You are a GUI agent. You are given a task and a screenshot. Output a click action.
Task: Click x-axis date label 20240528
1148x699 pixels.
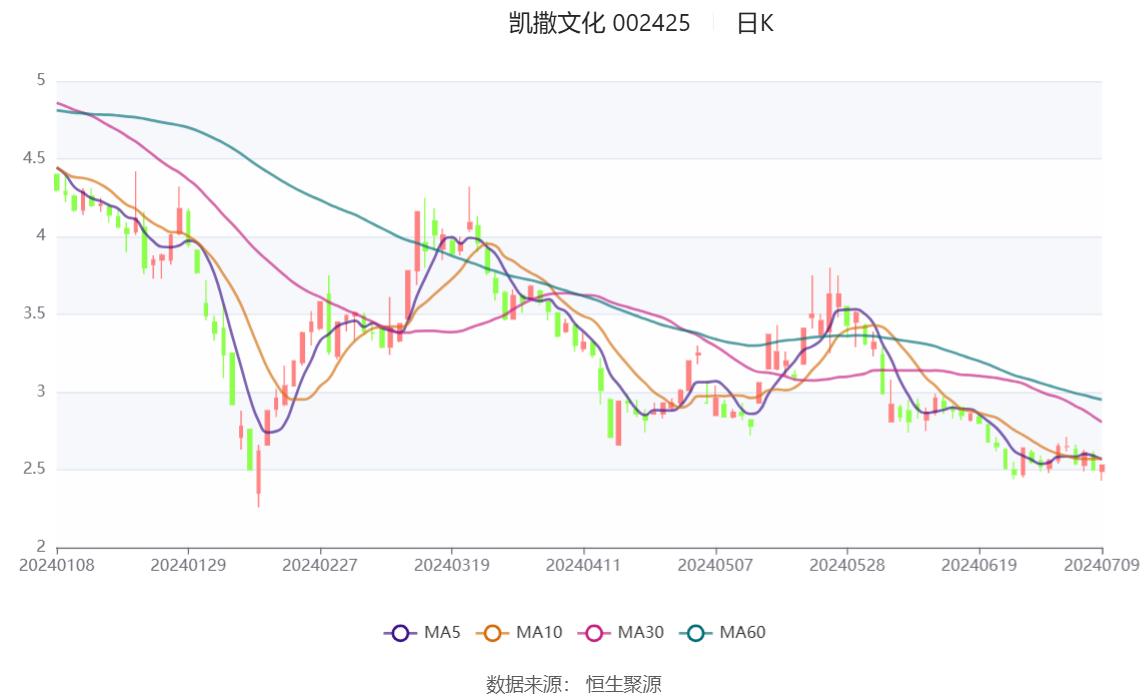coord(847,566)
